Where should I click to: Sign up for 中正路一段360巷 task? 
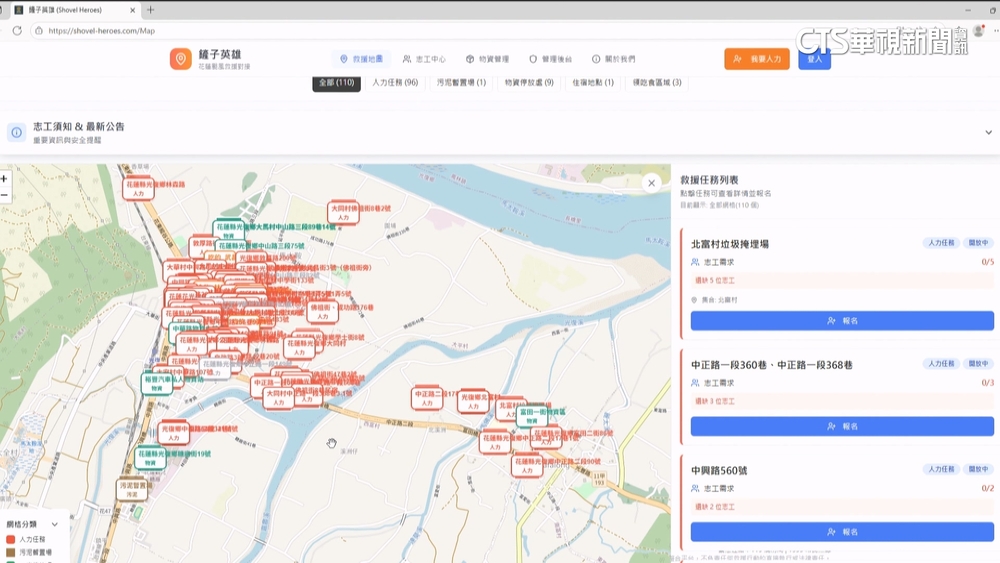click(x=842, y=426)
